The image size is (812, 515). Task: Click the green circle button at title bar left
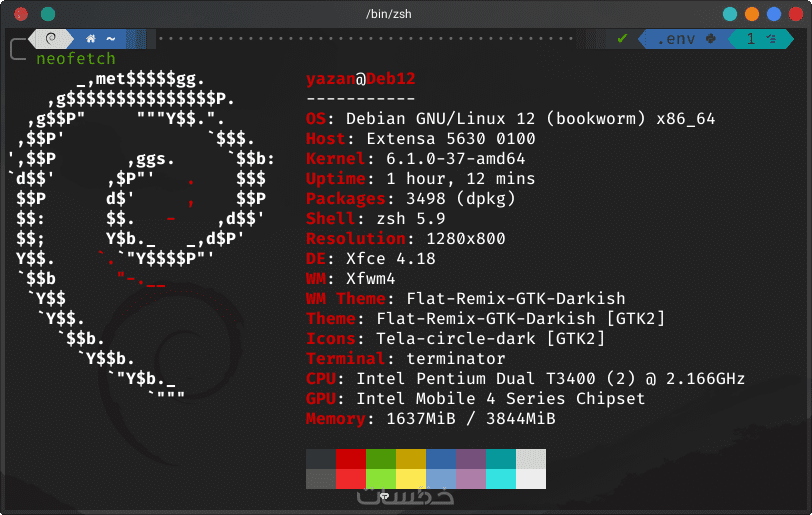click(x=48, y=14)
